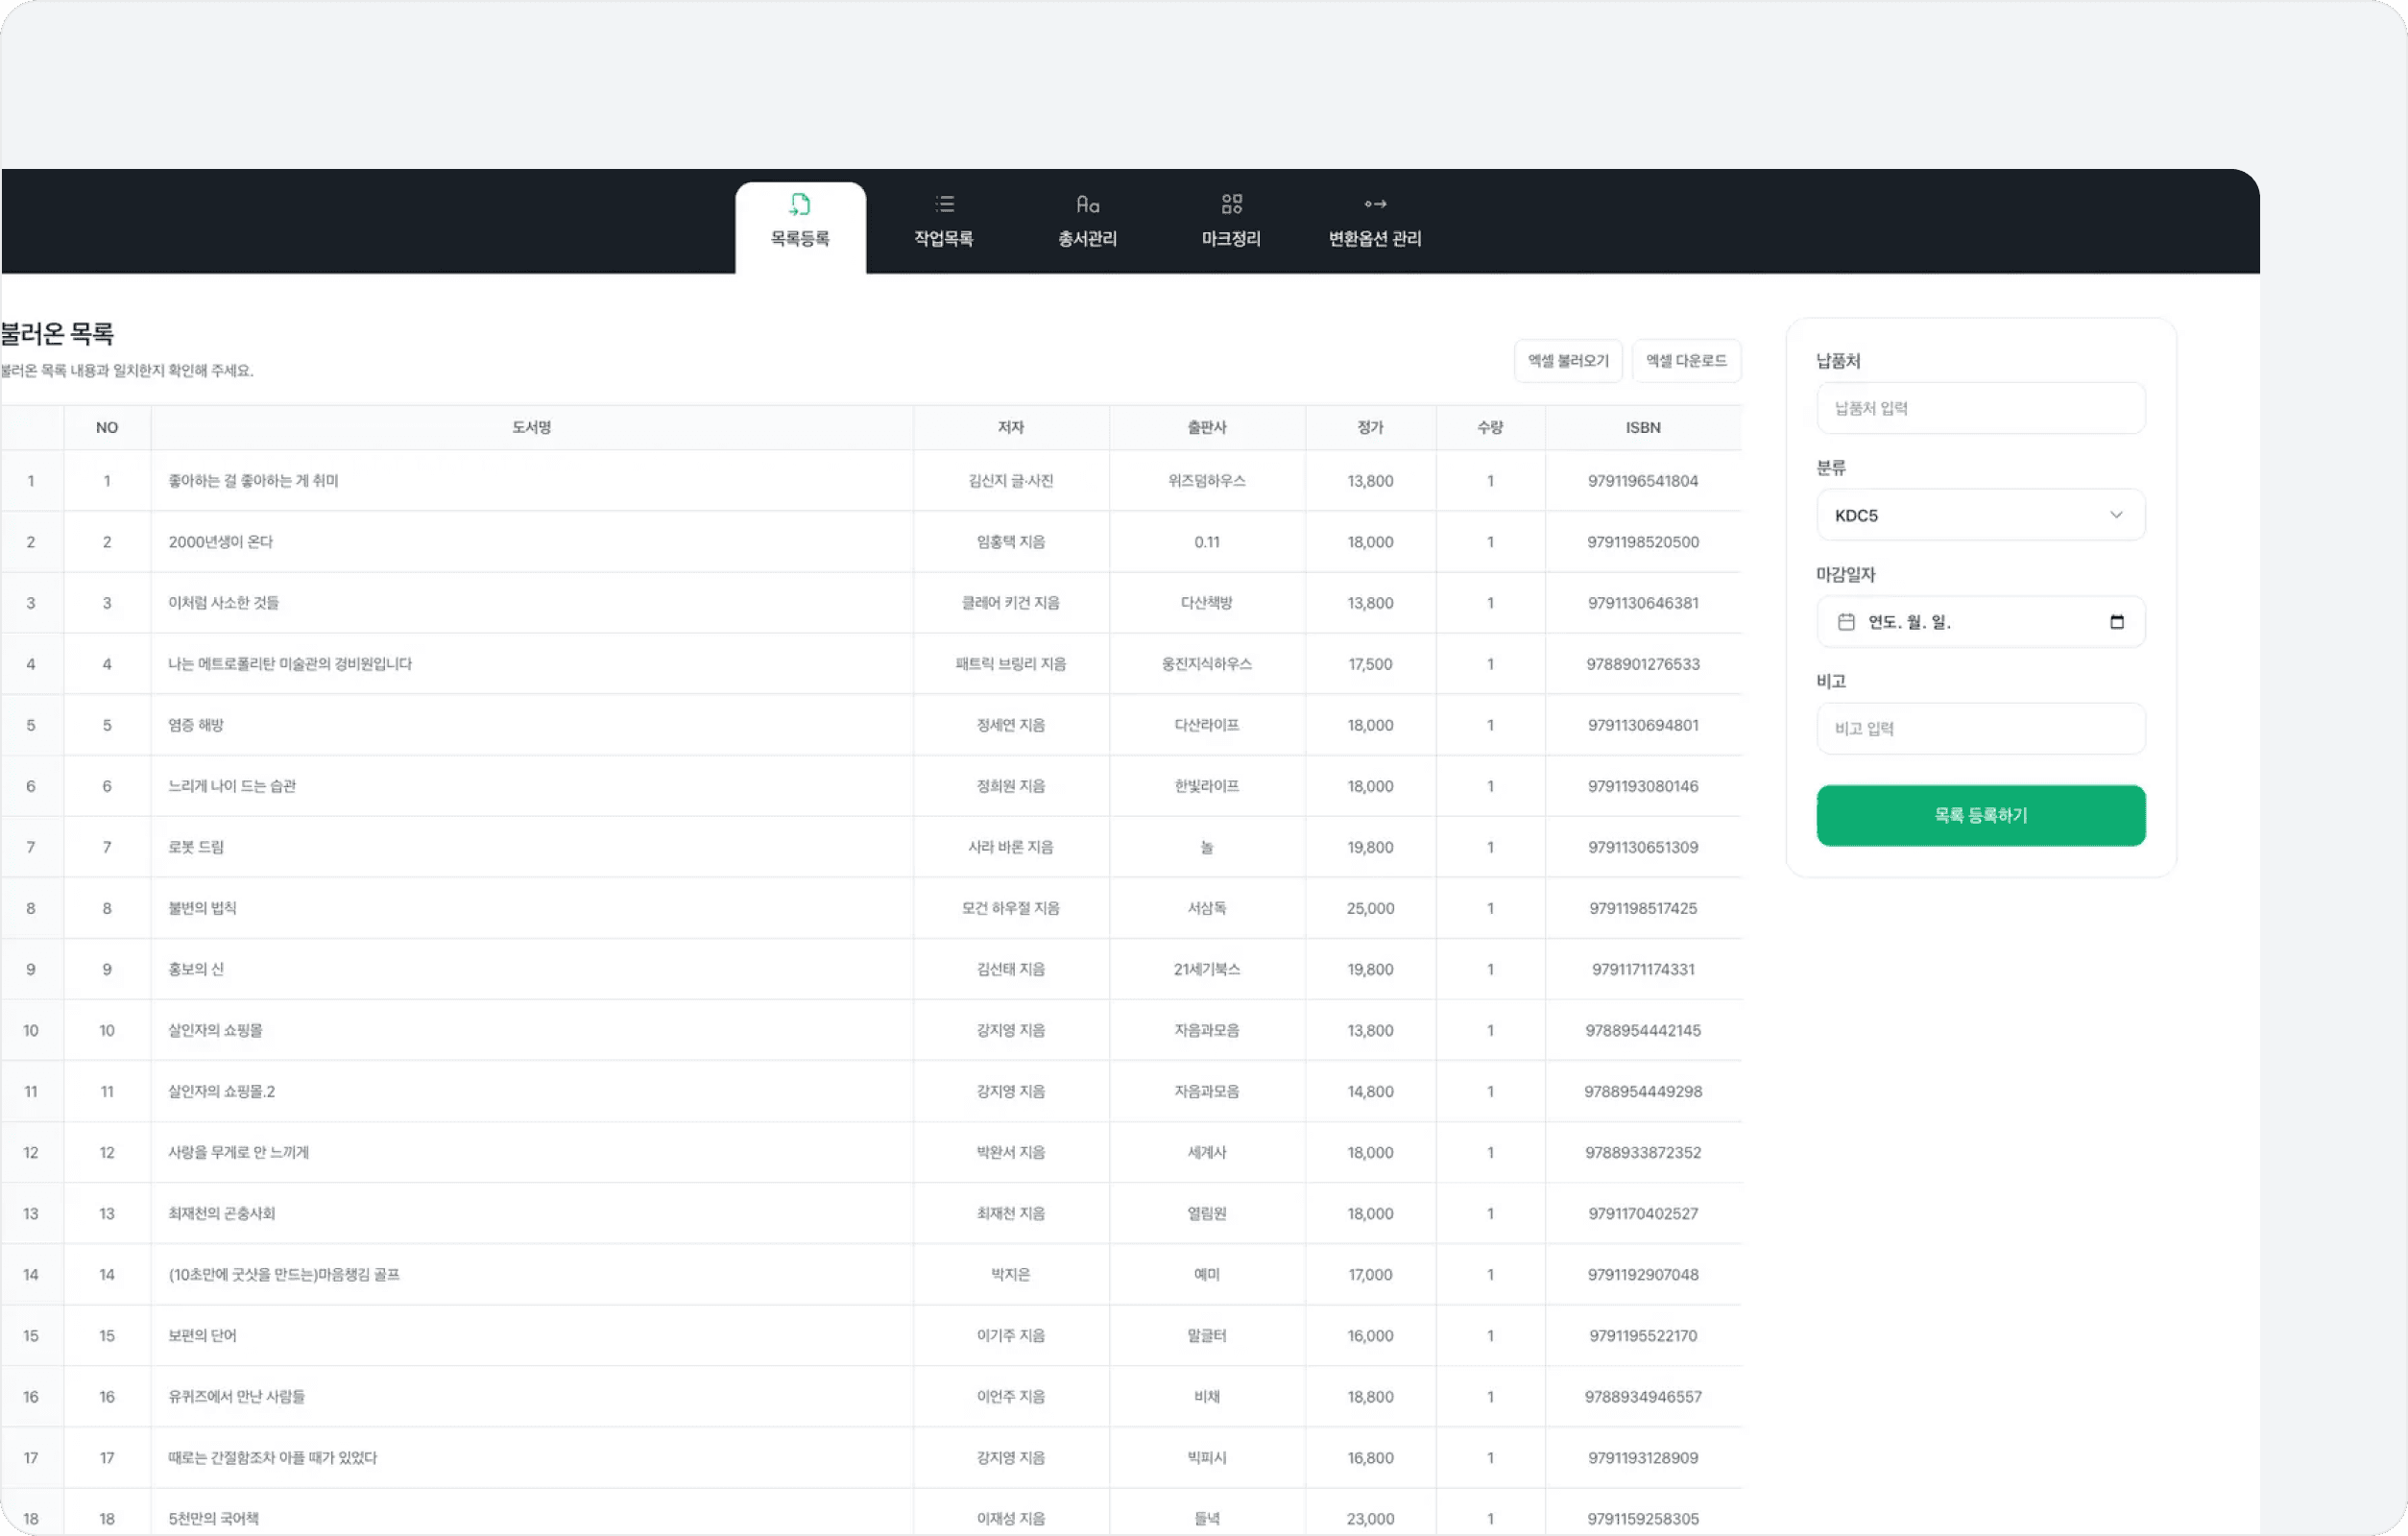Screen dimensions: 2408x1536
Task: Click the dropdown chevron next to KDC5
Action: pyautogui.click(x=2116, y=515)
